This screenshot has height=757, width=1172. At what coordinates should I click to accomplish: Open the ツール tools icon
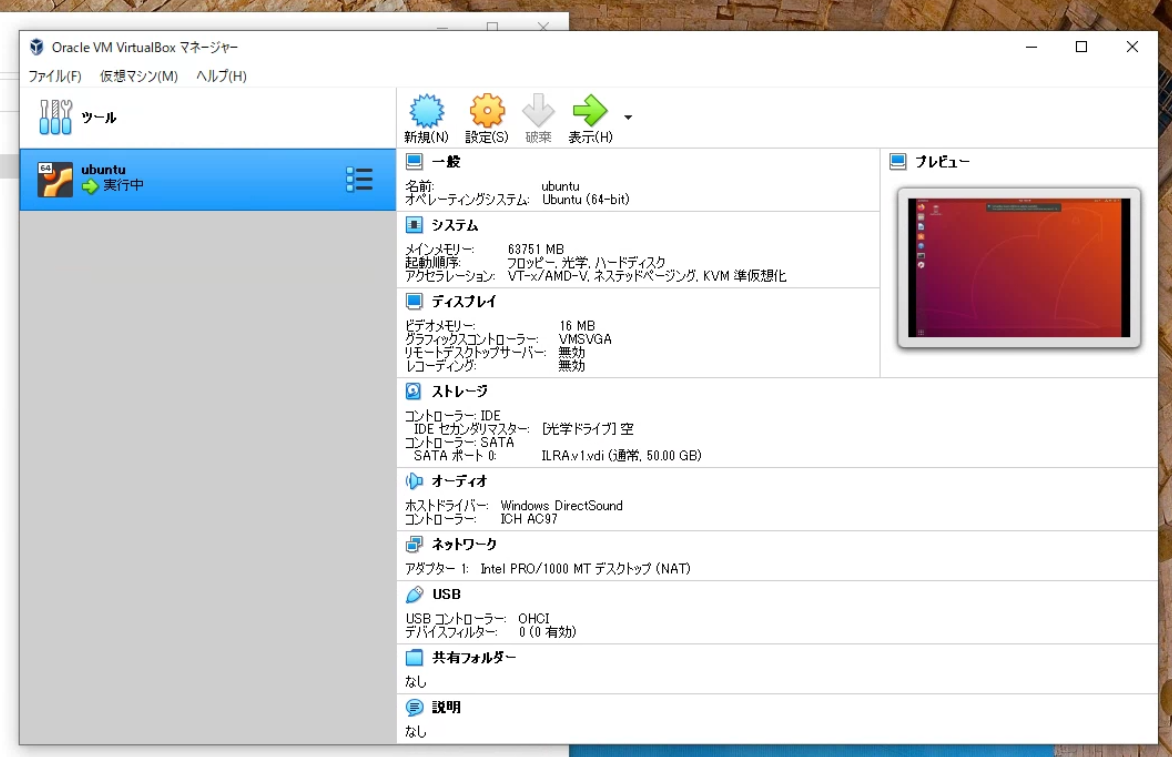[x=55, y=117]
